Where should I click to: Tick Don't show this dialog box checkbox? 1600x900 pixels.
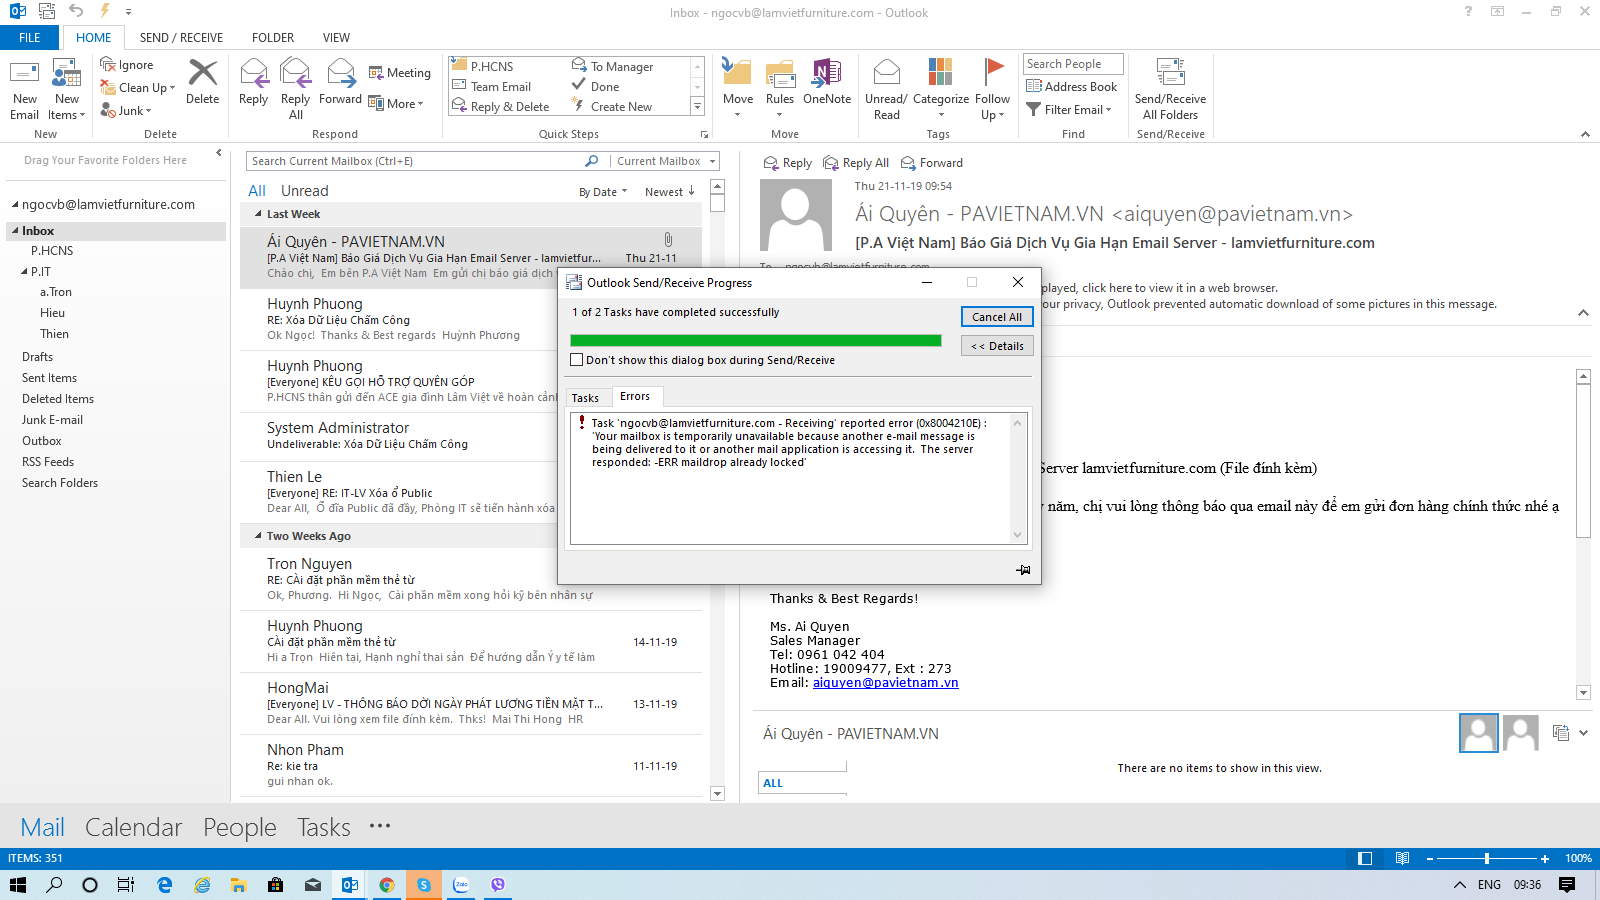576,360
